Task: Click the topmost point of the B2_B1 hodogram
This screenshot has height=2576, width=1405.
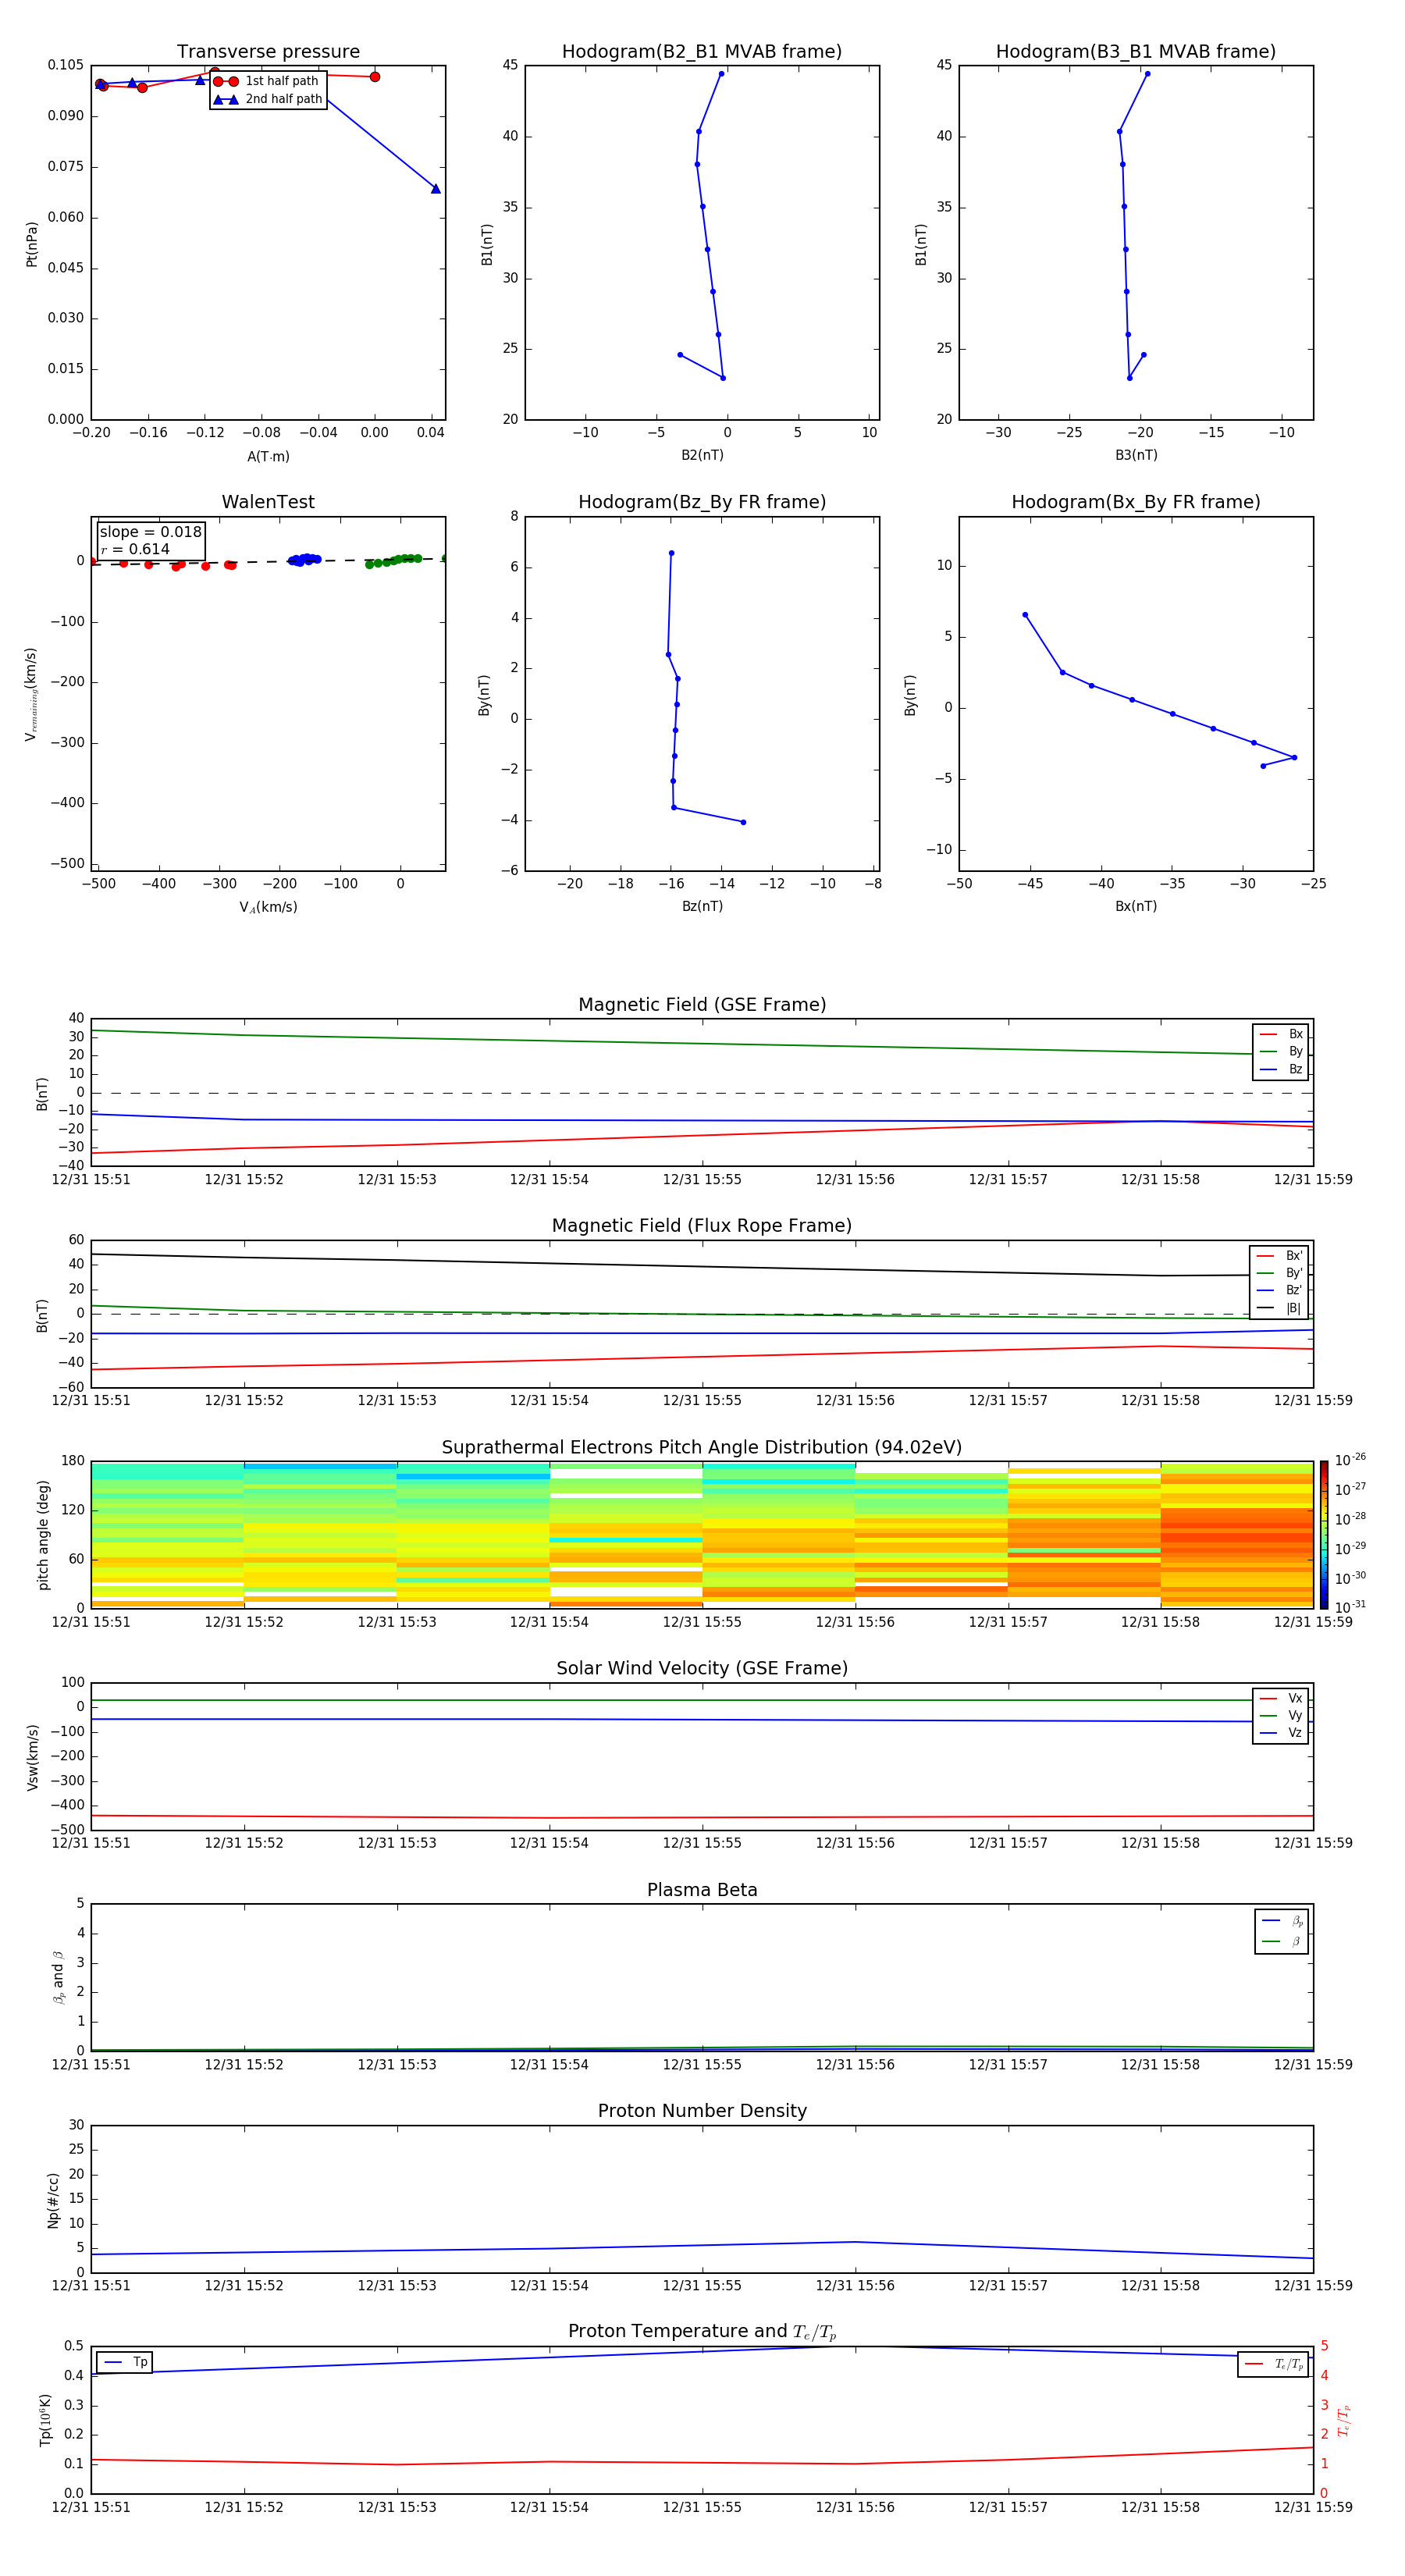Action: click(x=721, y=73)
